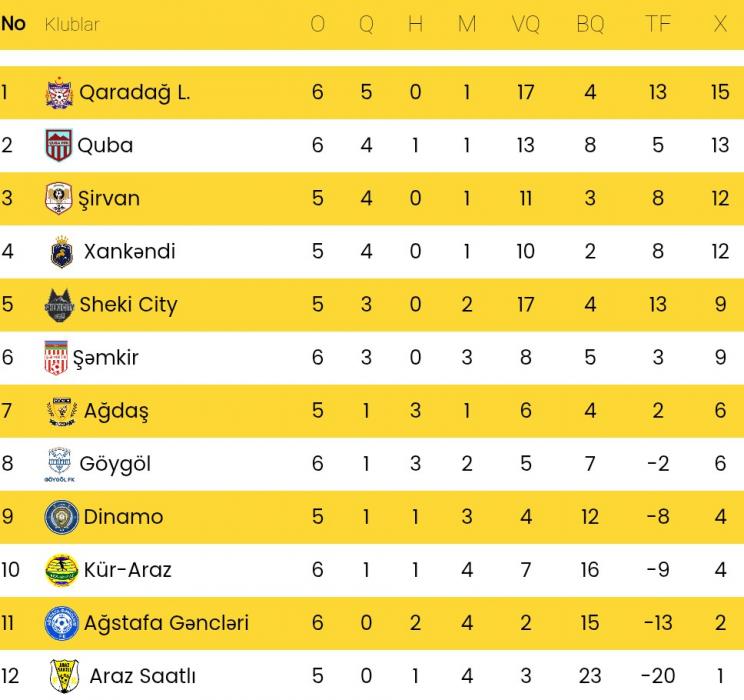The width and height of the screenshot is (744, 700).
Task: Click the TF column header
Action: (657, 24)
